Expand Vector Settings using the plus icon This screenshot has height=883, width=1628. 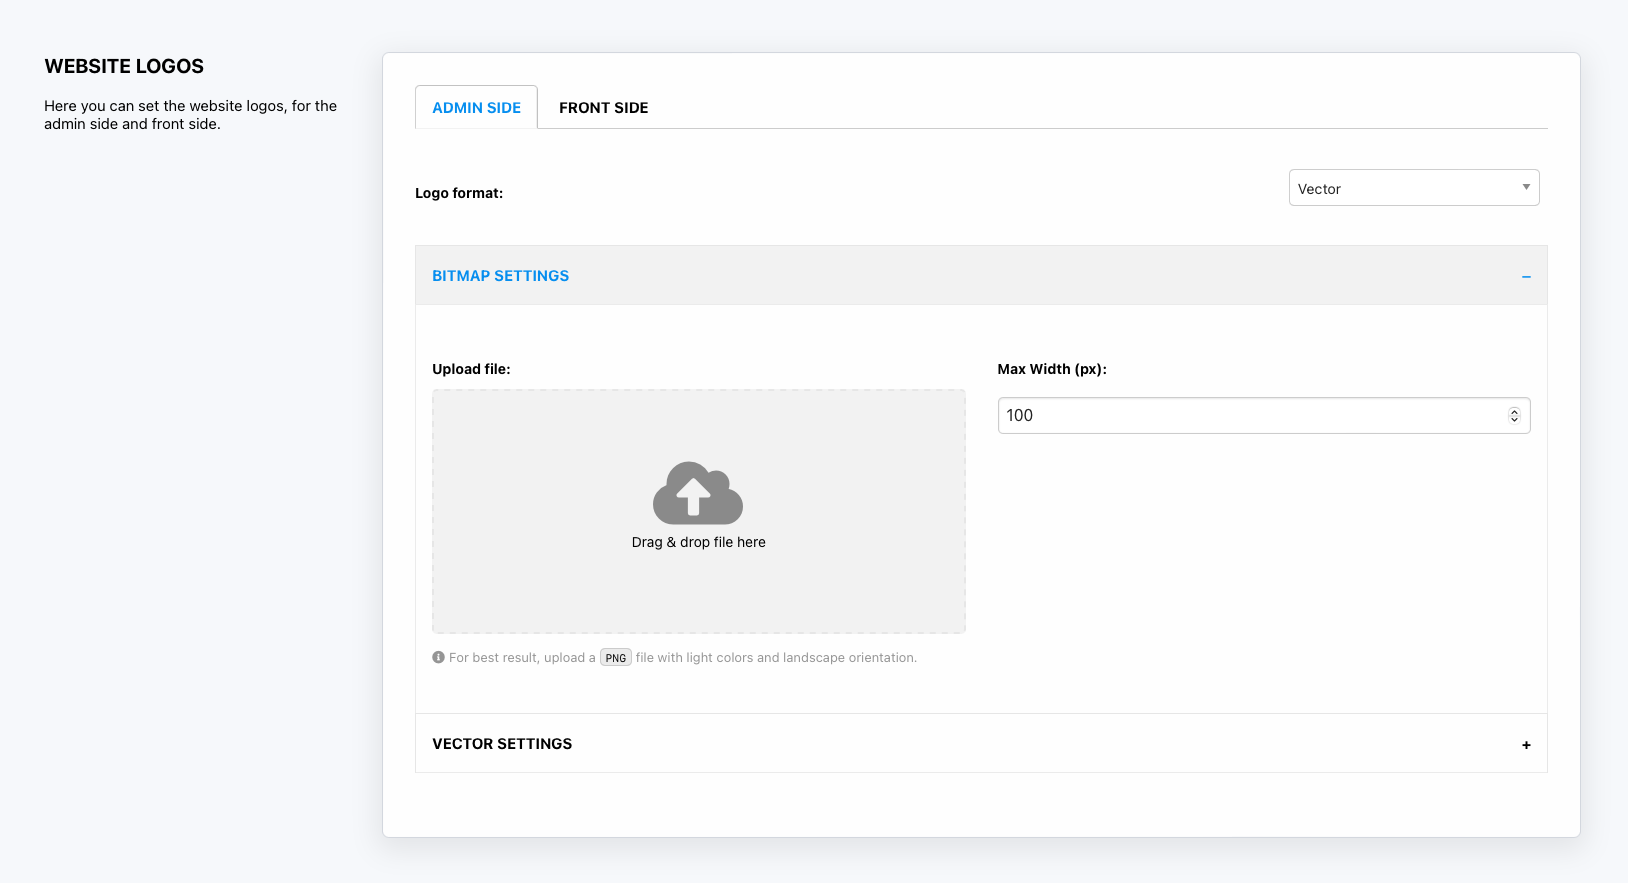pyautogui.click(x=1526, y=745)
